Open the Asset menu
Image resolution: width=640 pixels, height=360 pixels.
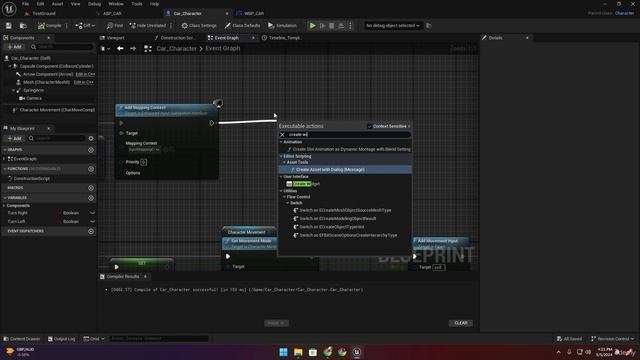58,4
